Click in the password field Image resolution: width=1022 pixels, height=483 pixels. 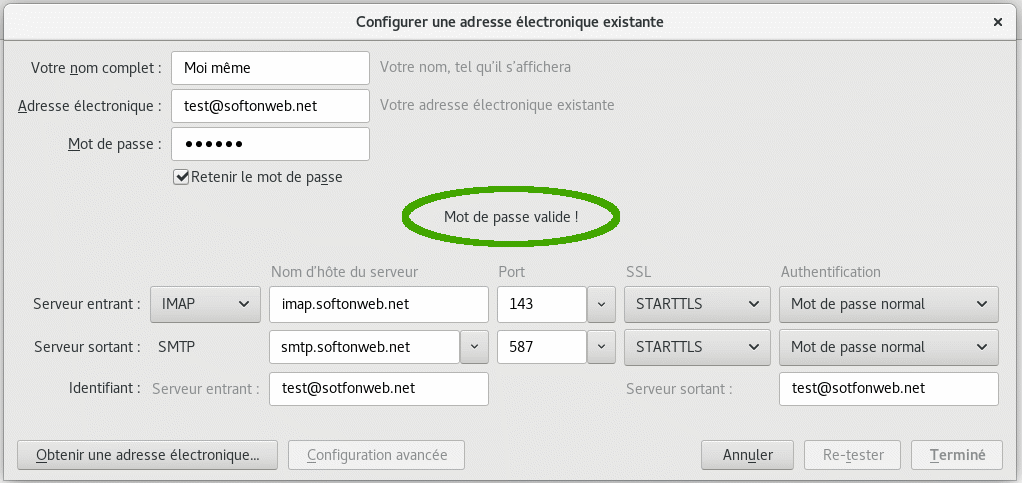coord(270,144)
